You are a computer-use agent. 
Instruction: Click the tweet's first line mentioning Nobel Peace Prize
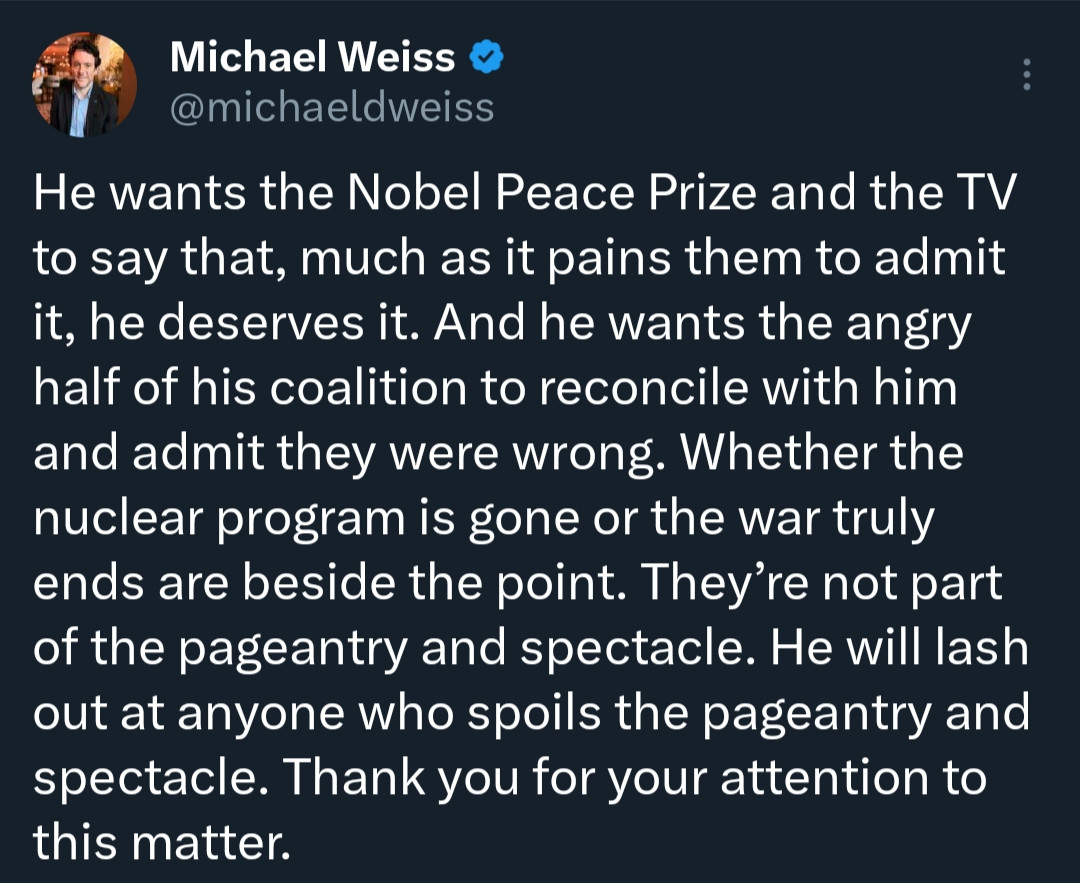coord(525,192)
